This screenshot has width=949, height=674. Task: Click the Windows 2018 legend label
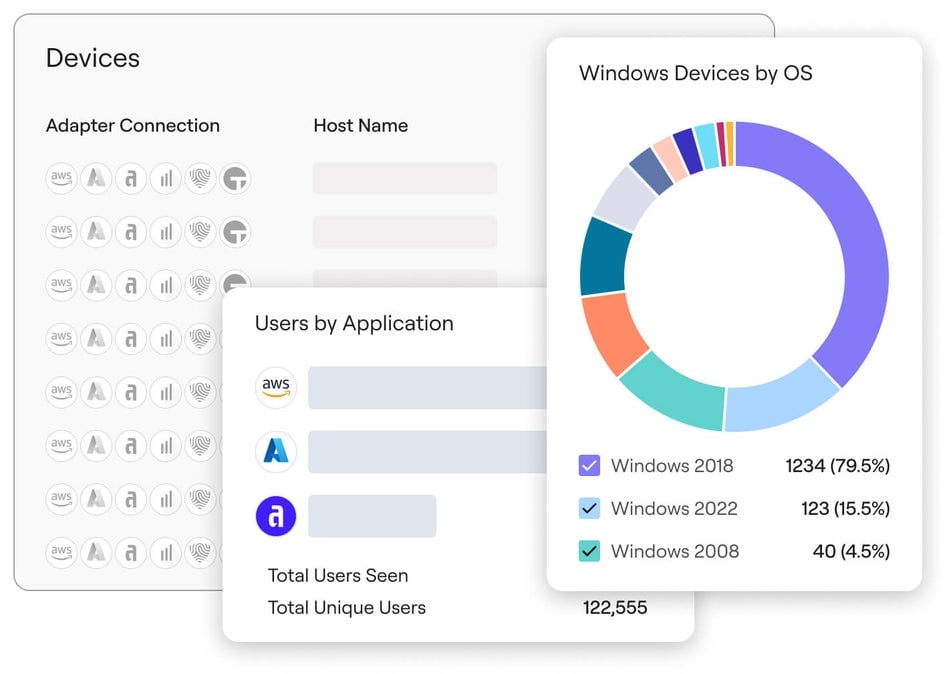[x=671, y=466]
